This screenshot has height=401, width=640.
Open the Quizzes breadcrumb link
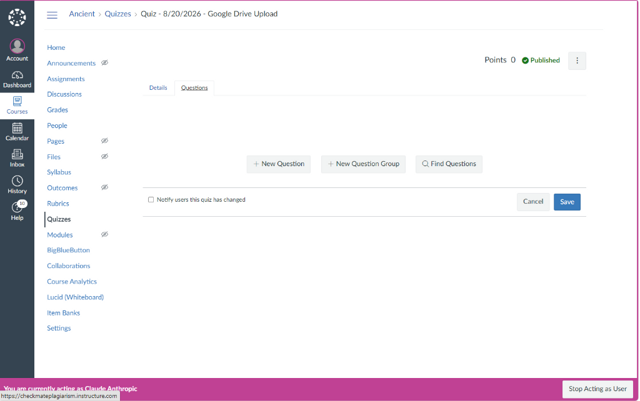118,14
